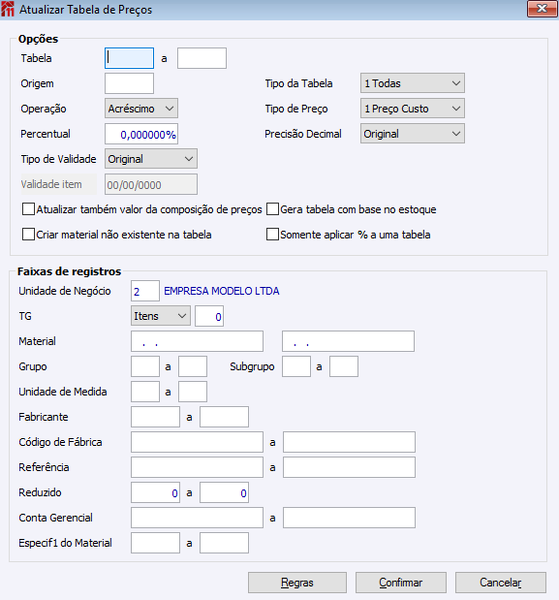The image size is (559, 600).
Task: Click the second Material input field
Action: click(348, 341)
